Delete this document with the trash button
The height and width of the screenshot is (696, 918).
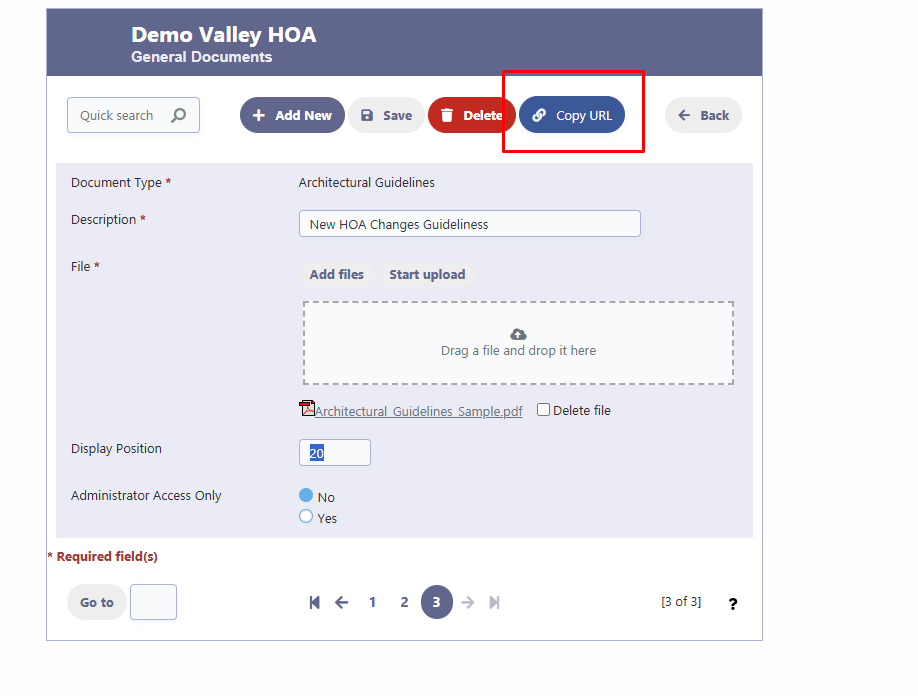click(x=471, y=115)
